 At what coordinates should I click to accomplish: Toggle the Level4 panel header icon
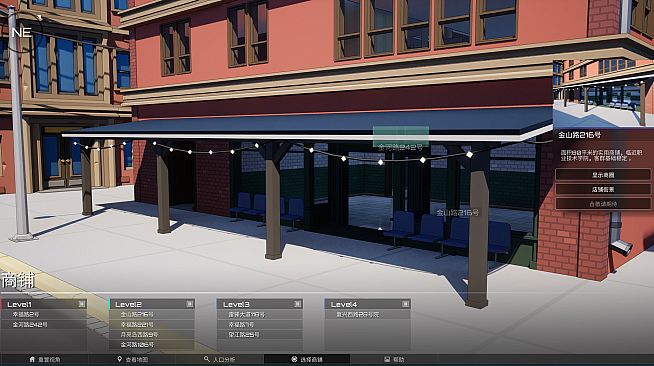(x=405, y=304)
